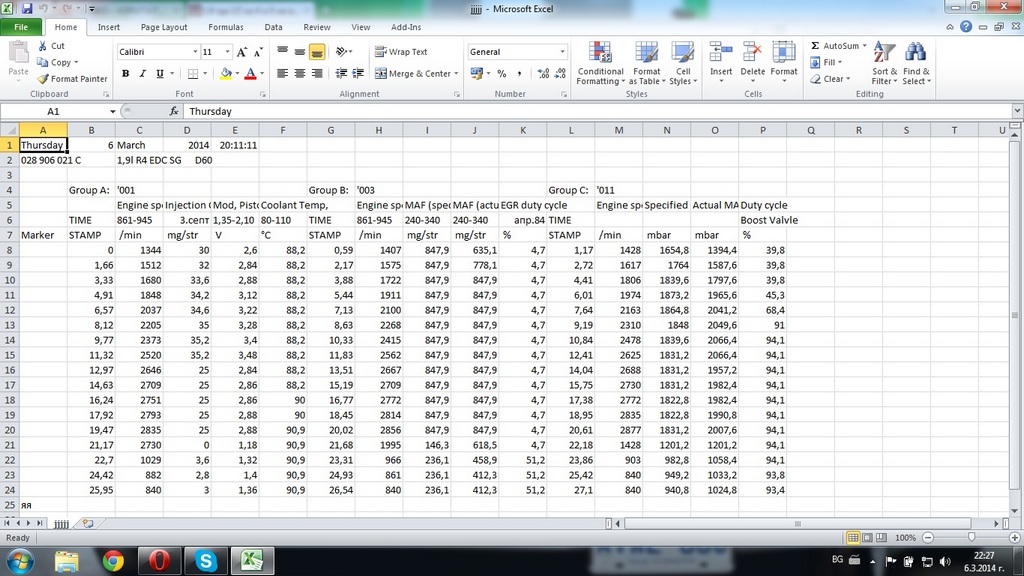Viewport: 1024px width, 576px height.
Task: Switch to the Formulas ribbon tab
Action: 226,27
